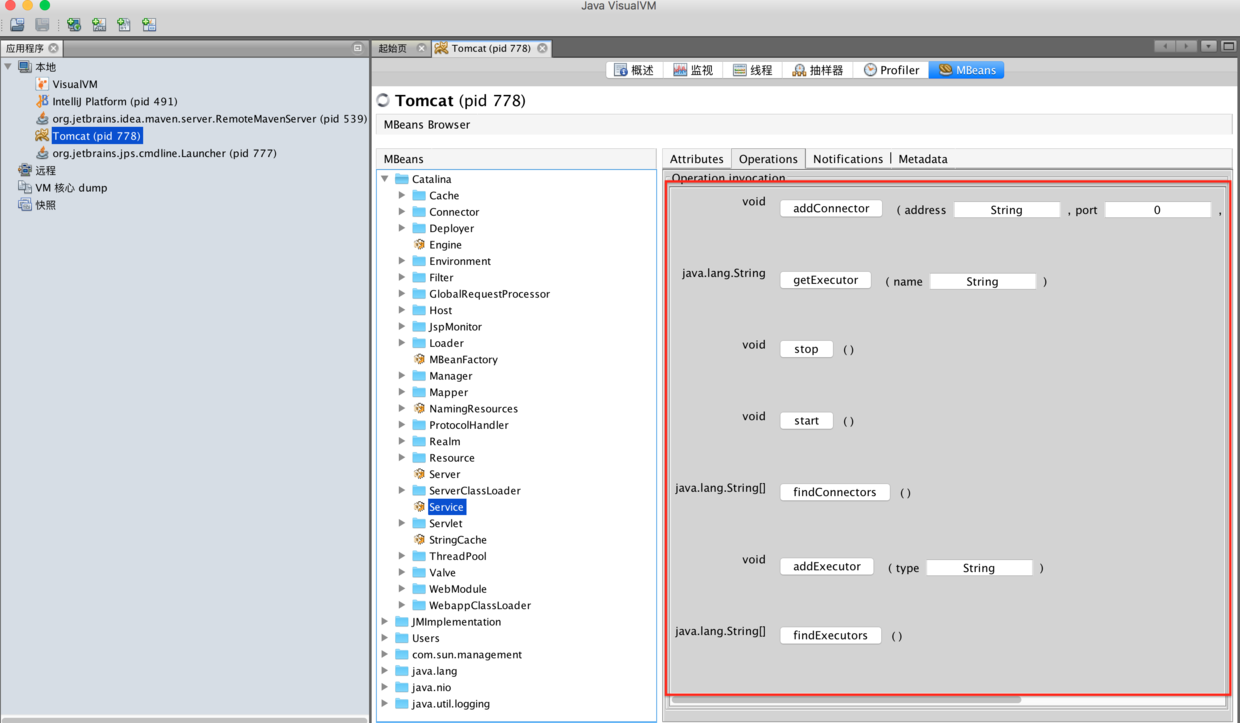Click the stop operation button
1240x723 pixels.
806,349
